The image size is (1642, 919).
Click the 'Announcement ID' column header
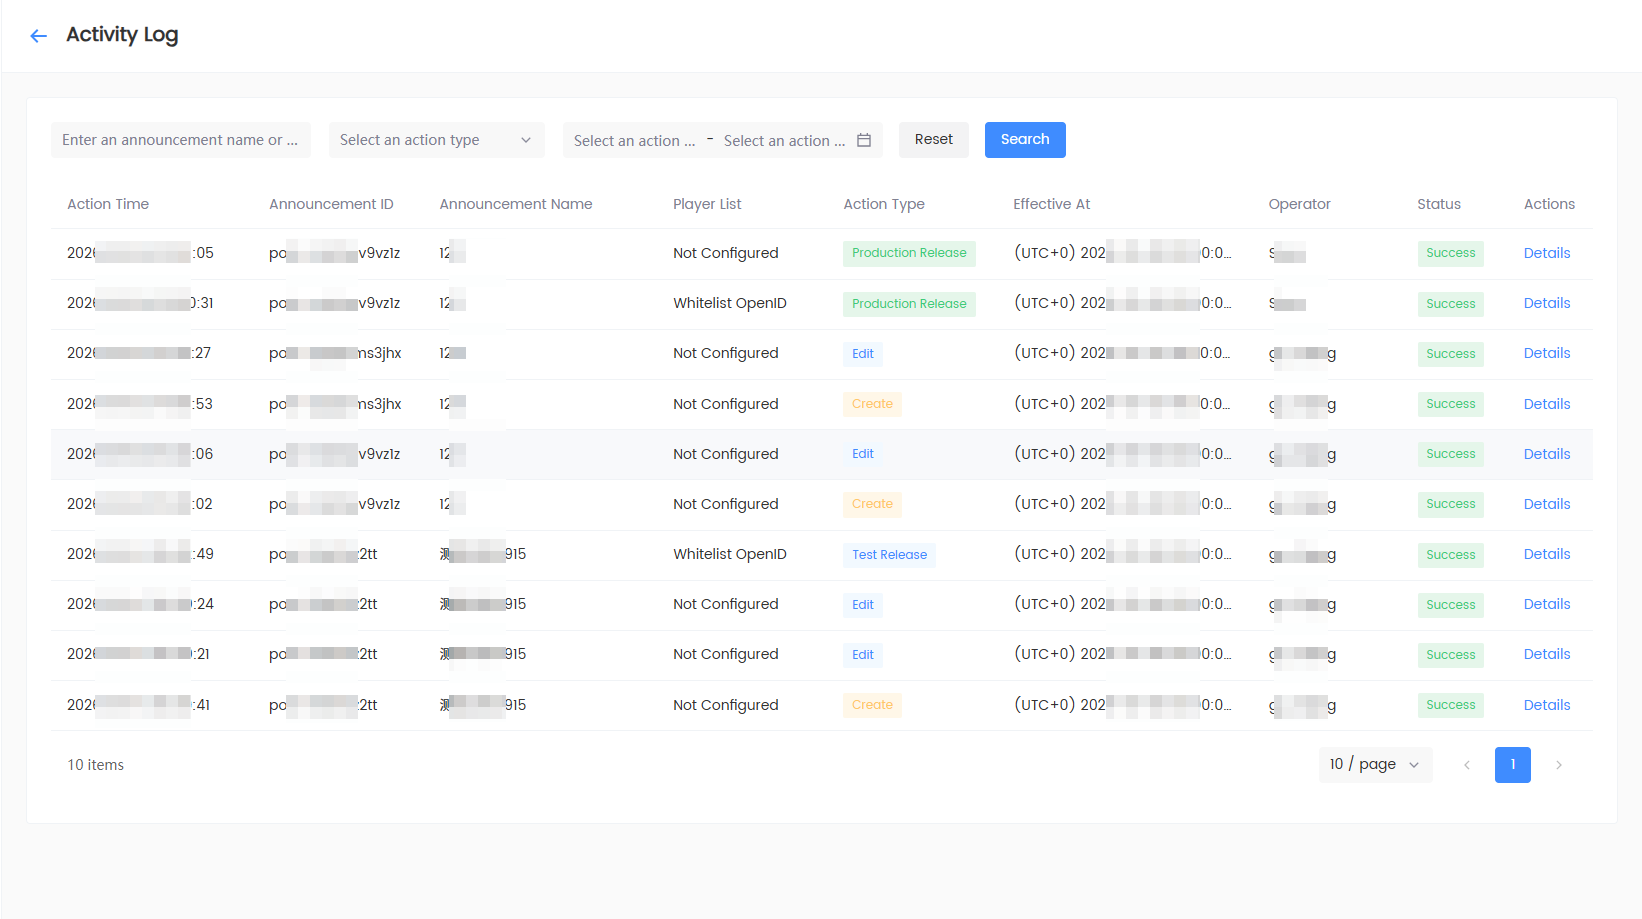pyautogui.click(x=331, y=204)
